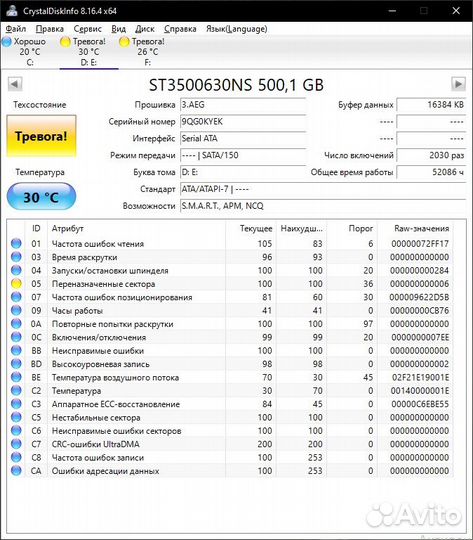Click blue status dot for Температура C2

(16, 391)
